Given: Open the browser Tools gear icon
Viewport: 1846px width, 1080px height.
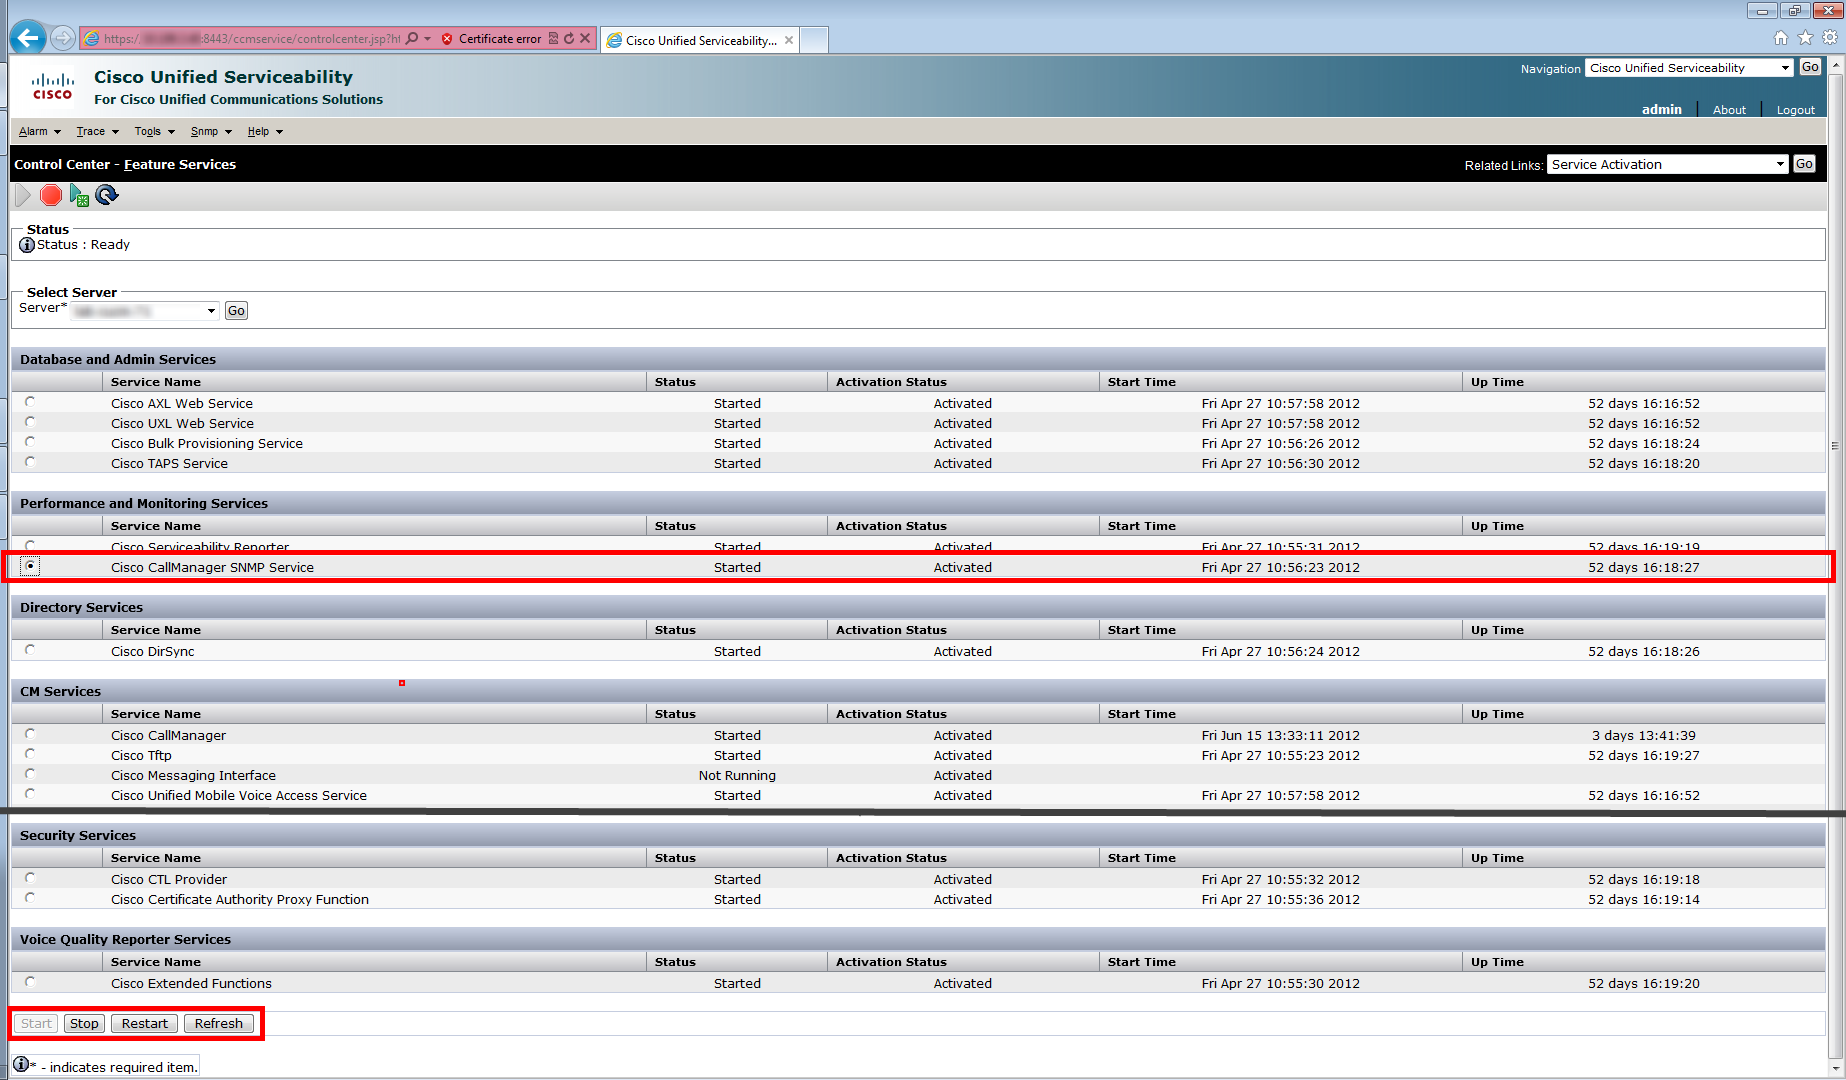Looking at the screenshot, I should point(1830,38).
